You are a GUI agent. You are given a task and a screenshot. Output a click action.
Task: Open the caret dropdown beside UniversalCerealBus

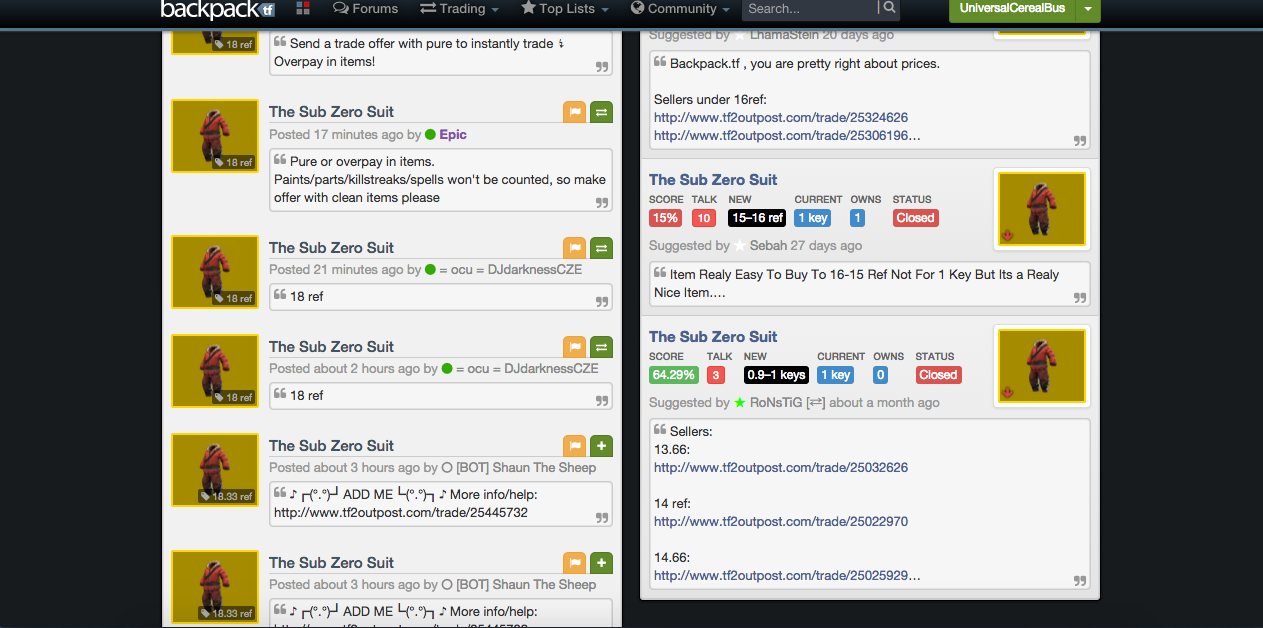(1088, 9)
